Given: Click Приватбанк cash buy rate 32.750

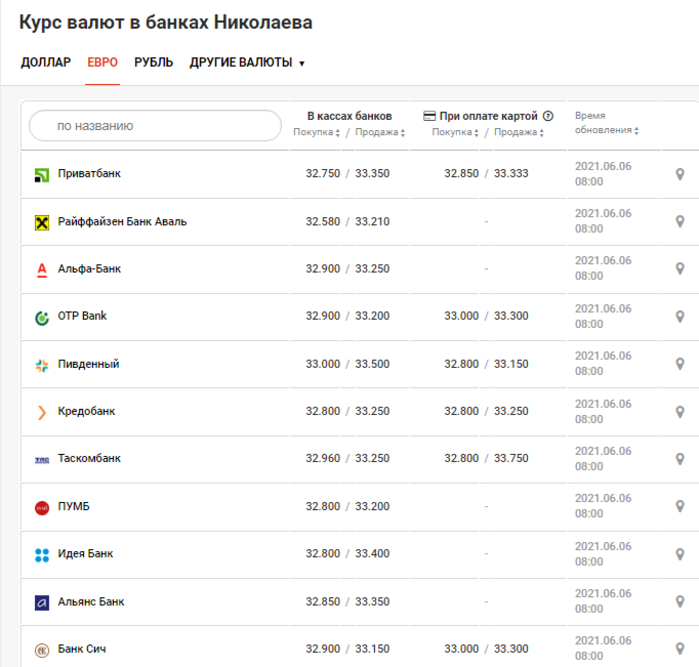Looking at the screenshot, I should click(x=323, y=173).
